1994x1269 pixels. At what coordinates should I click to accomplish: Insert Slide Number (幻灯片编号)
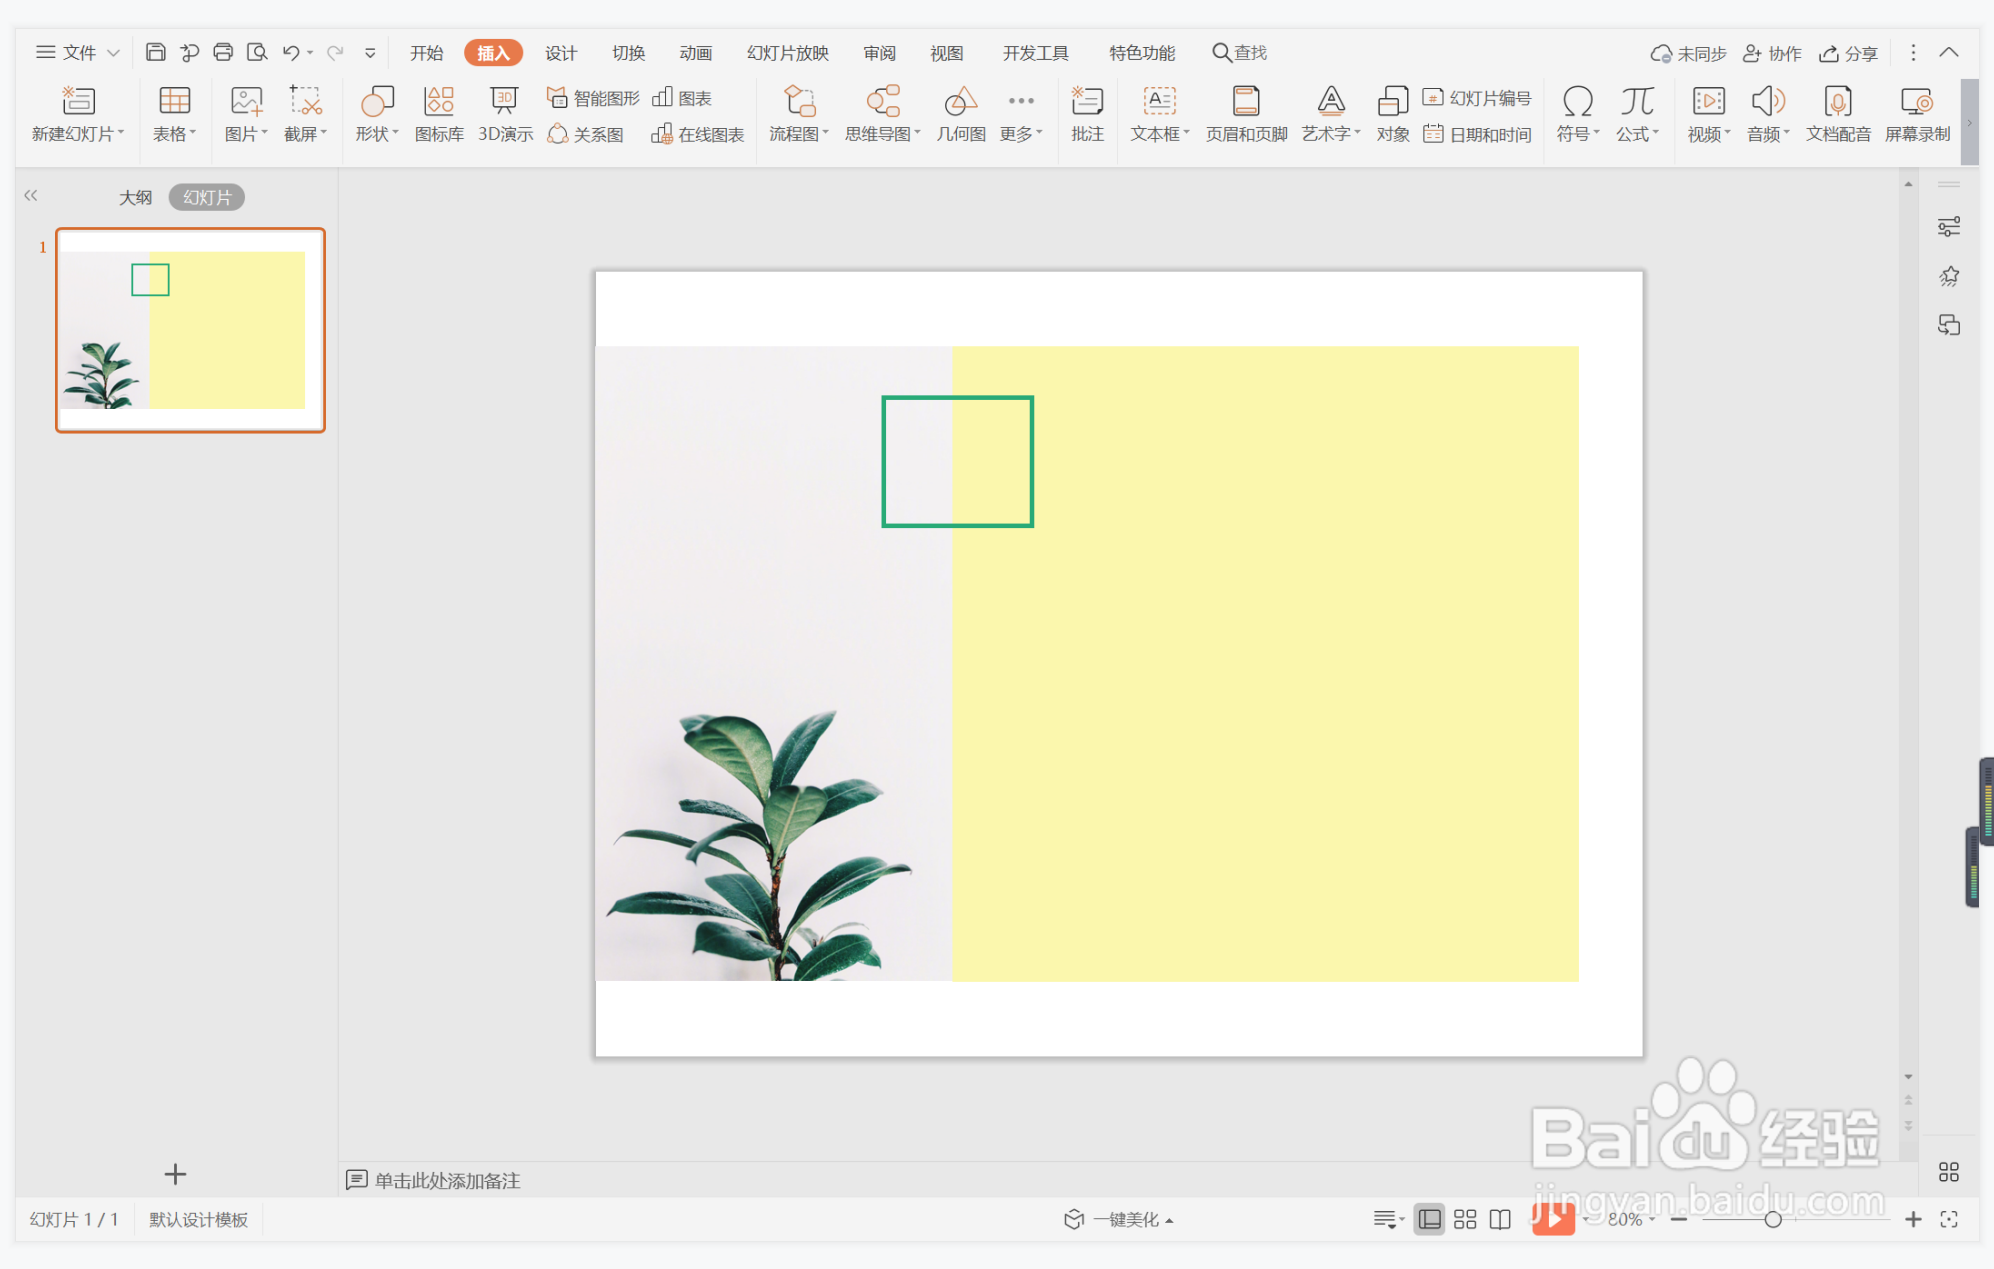(x=1477, y=98)
